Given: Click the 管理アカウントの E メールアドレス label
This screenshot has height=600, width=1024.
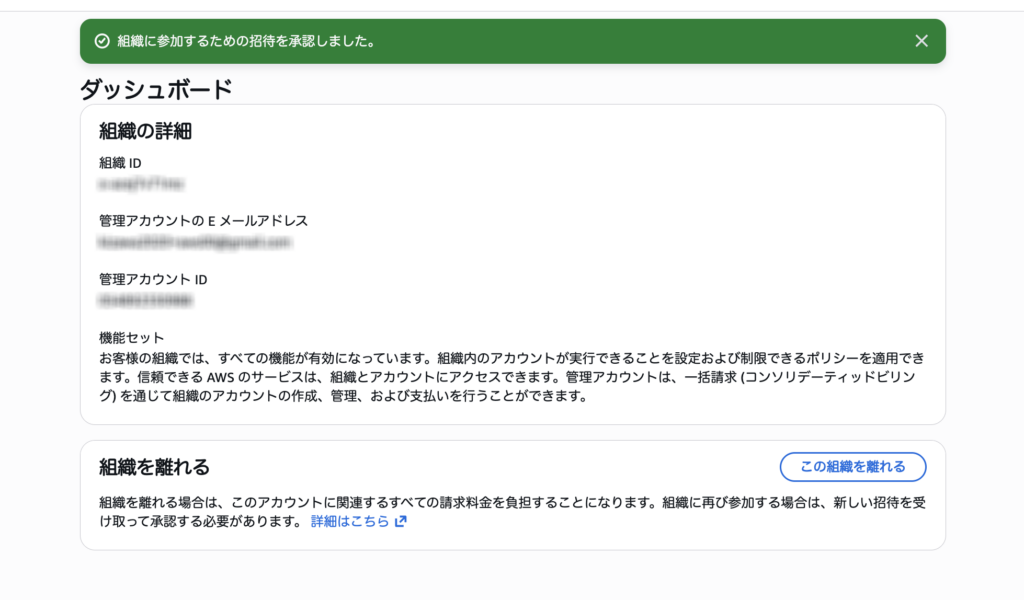Looking at the screenshot, I should pos(203,221).
